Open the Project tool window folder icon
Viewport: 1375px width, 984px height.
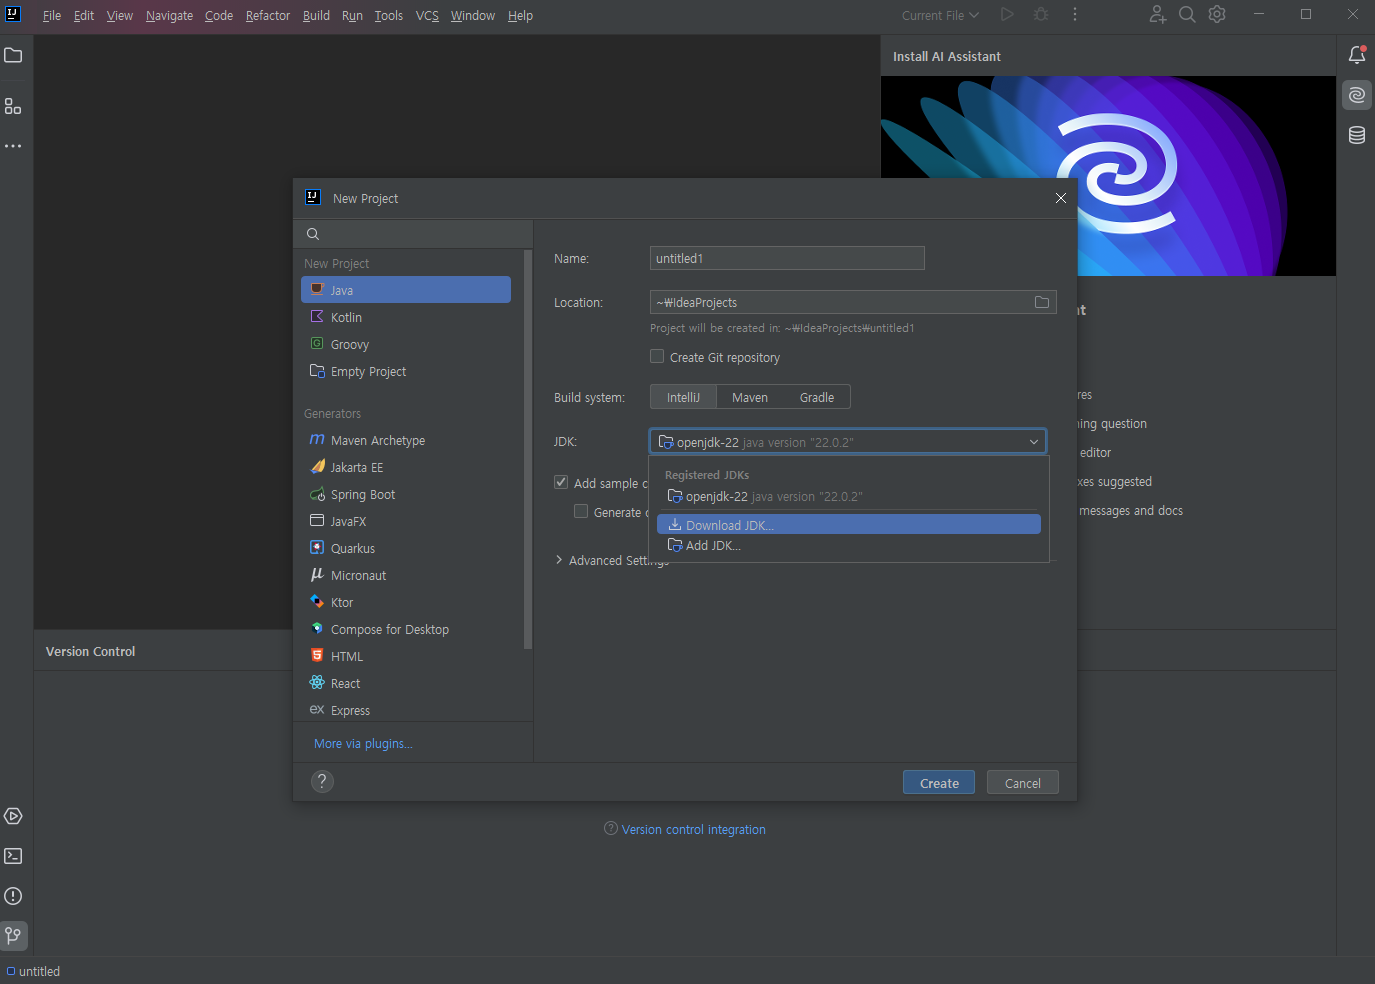(13, 55)
